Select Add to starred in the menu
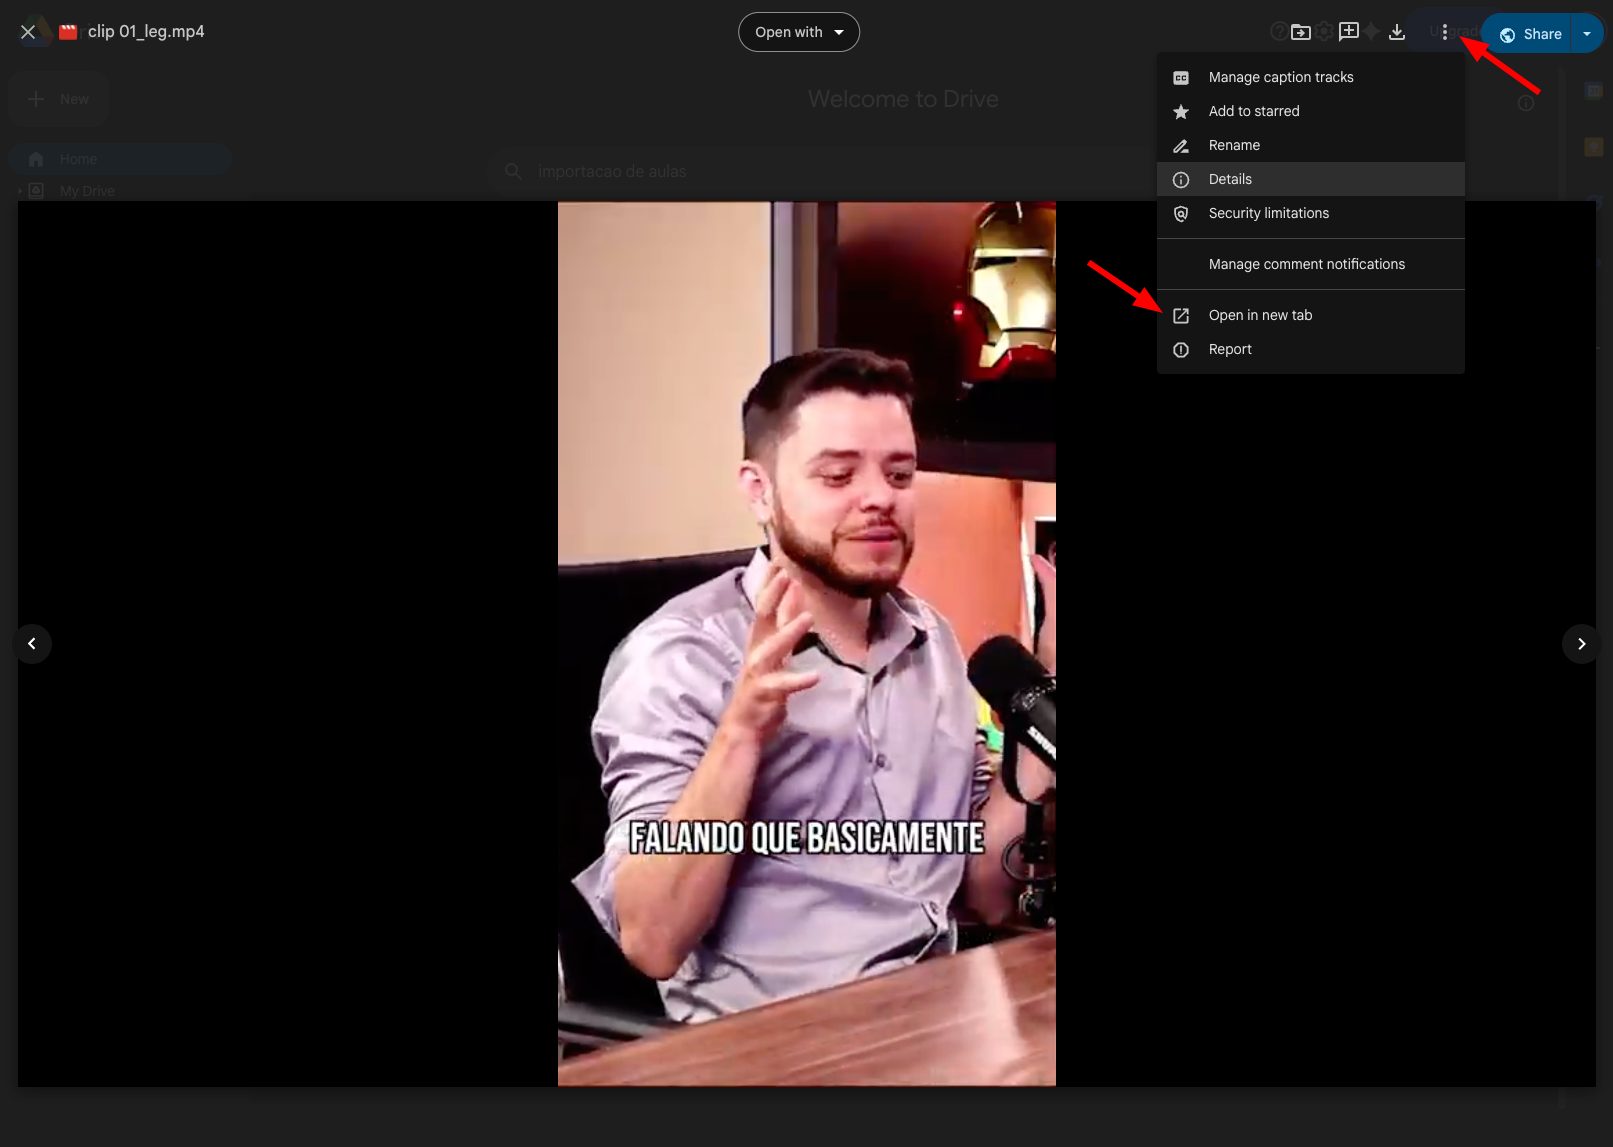Image resolution: width=1613 pixels, height=1147 pixels. tap(1254, 111)
